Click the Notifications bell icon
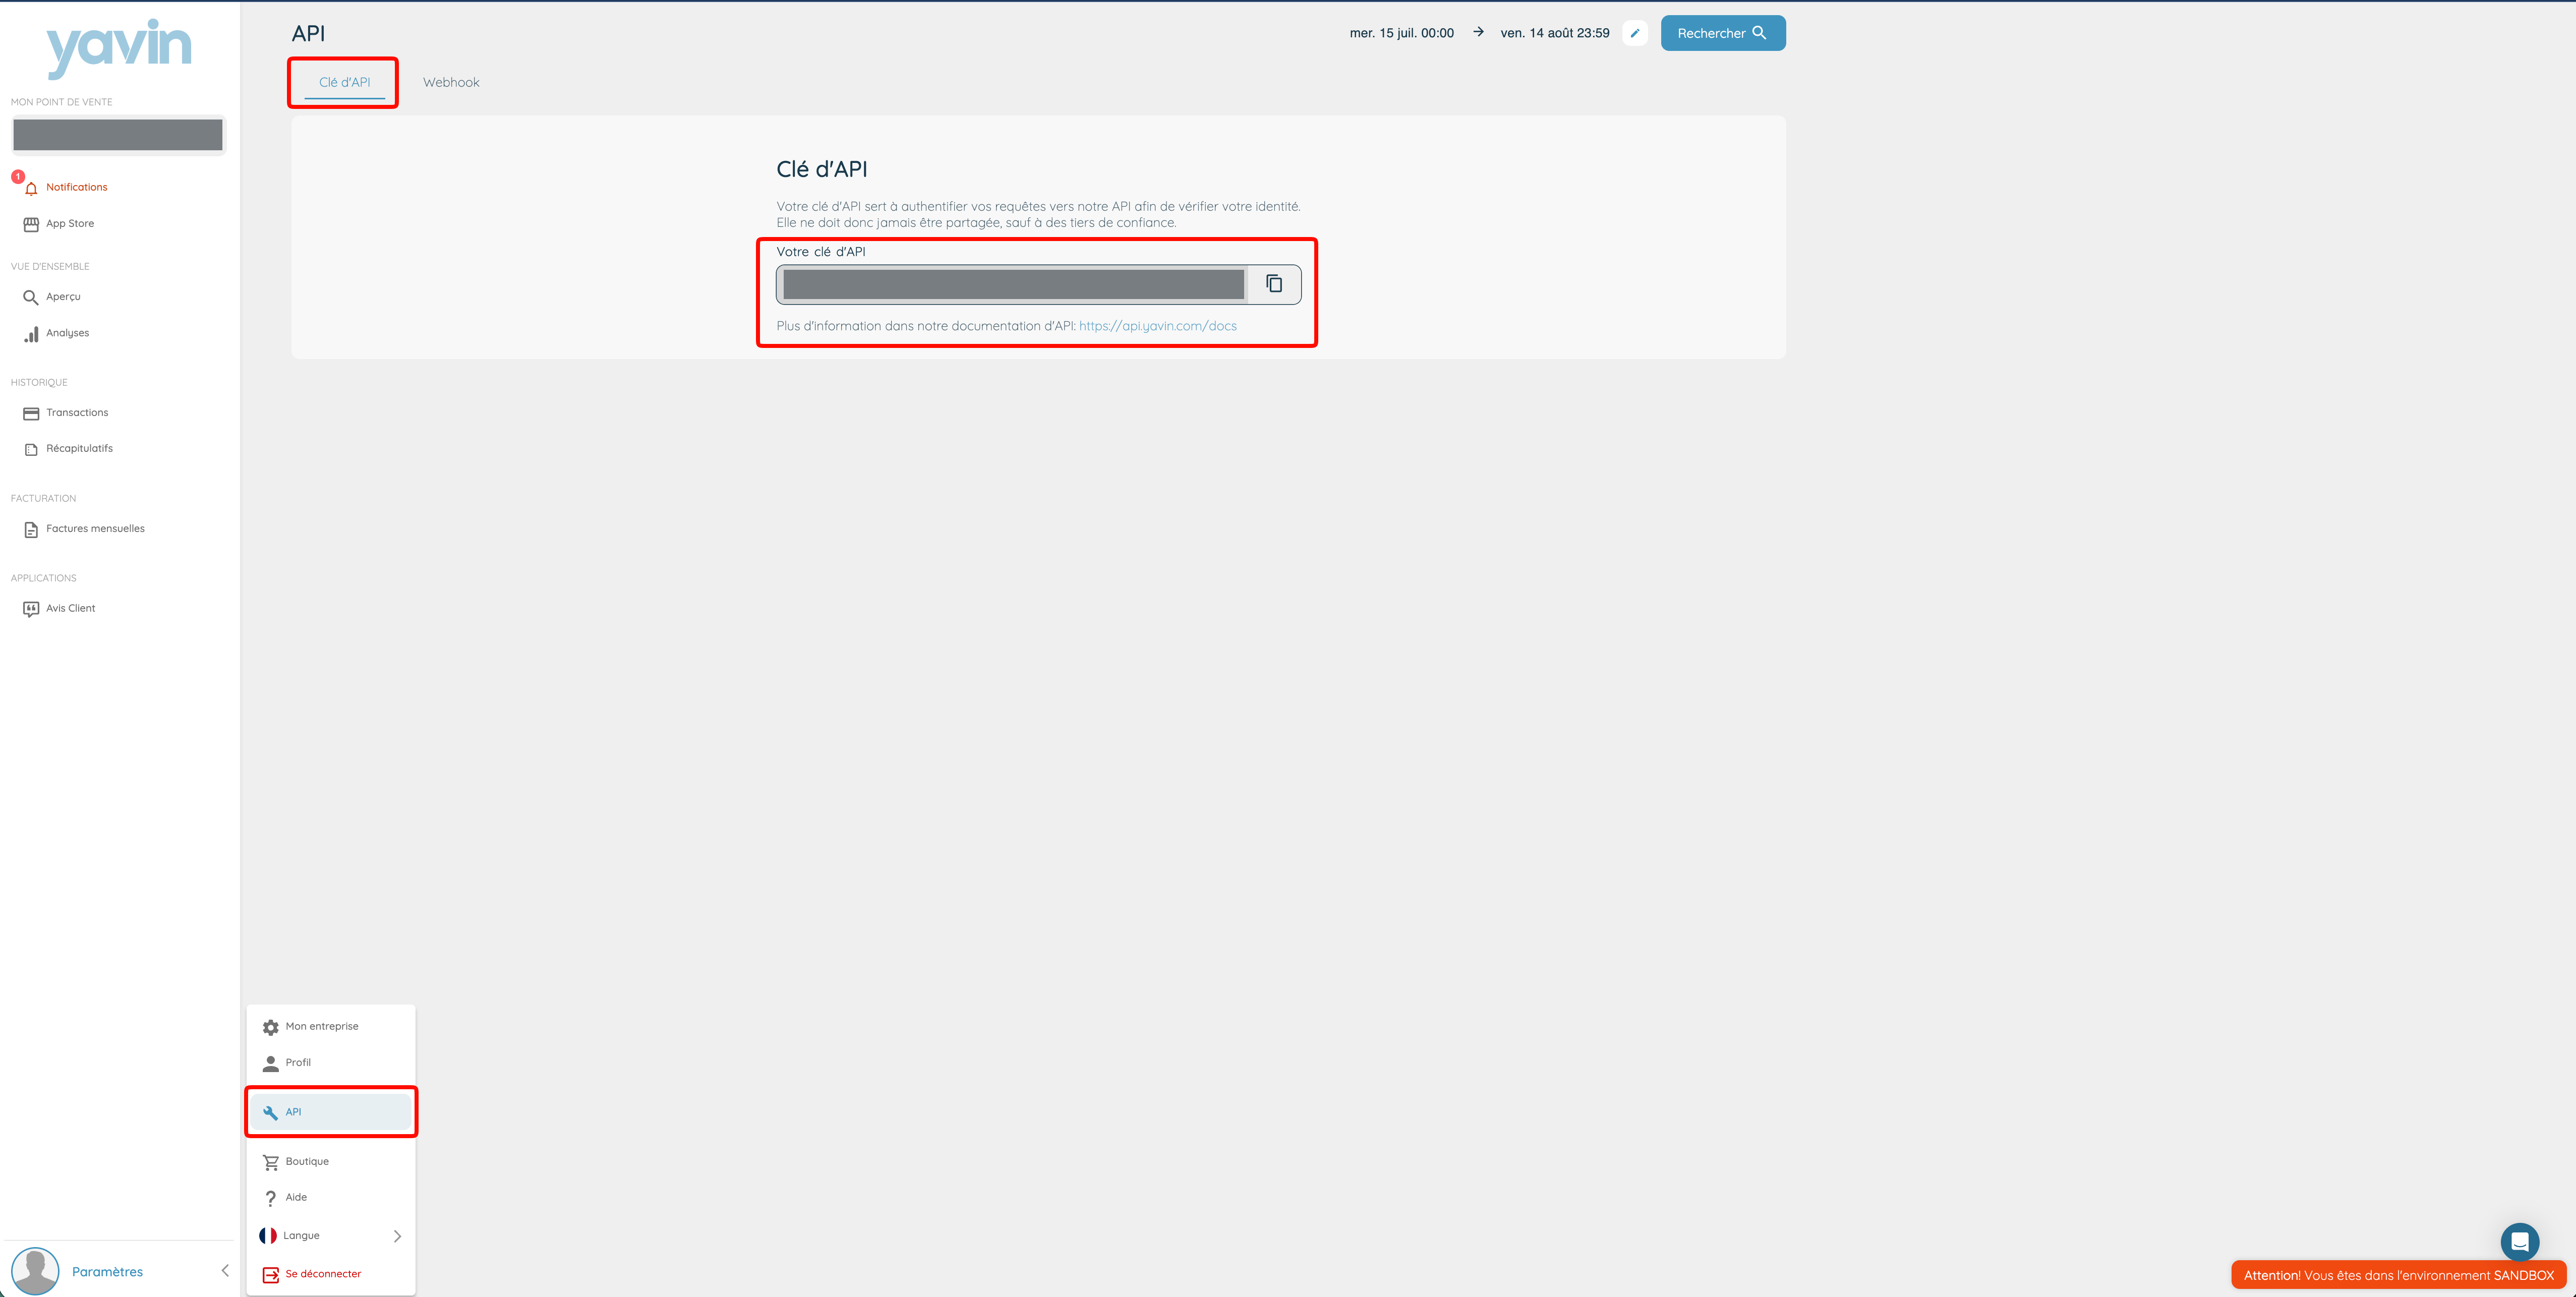Viewport: 2576px width, 1297px height. 31,188
